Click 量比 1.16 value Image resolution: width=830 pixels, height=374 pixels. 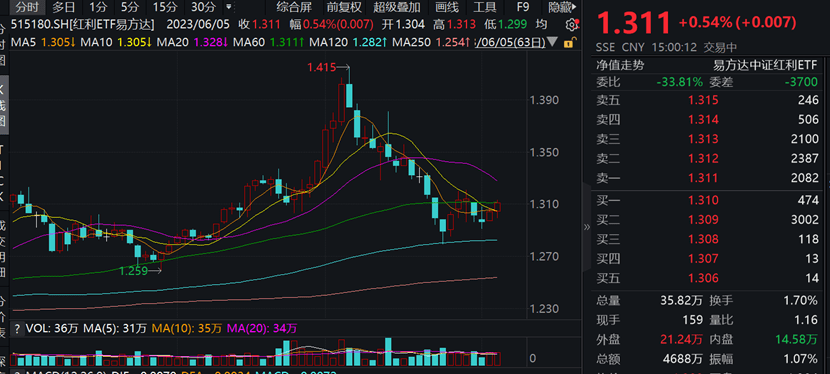click(x=806, y=320)
